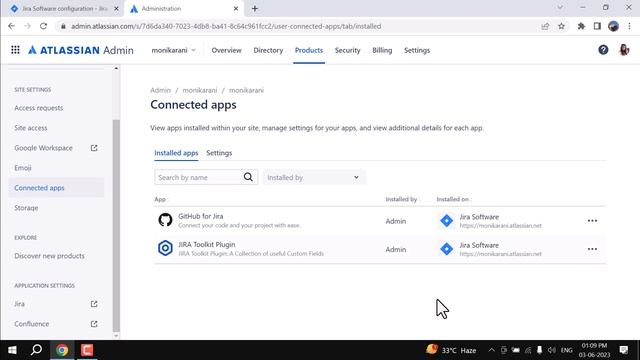Screen dimensions: 640x360
Task: Switch to Installed apps tab
Action: [x=176, y=153]
